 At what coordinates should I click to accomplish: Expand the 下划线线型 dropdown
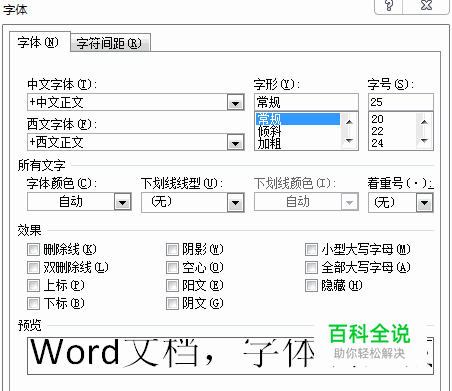pyautogui.click(x=235, y=202)
